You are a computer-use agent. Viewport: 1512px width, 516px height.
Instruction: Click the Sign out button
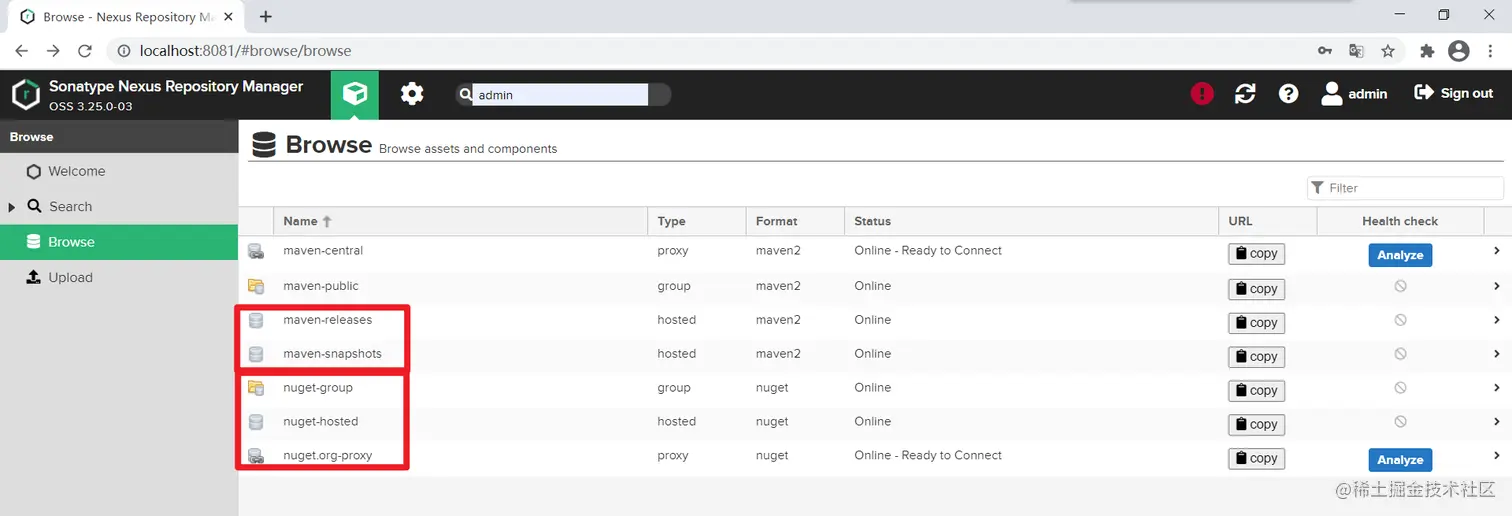tap(1453, 93)
